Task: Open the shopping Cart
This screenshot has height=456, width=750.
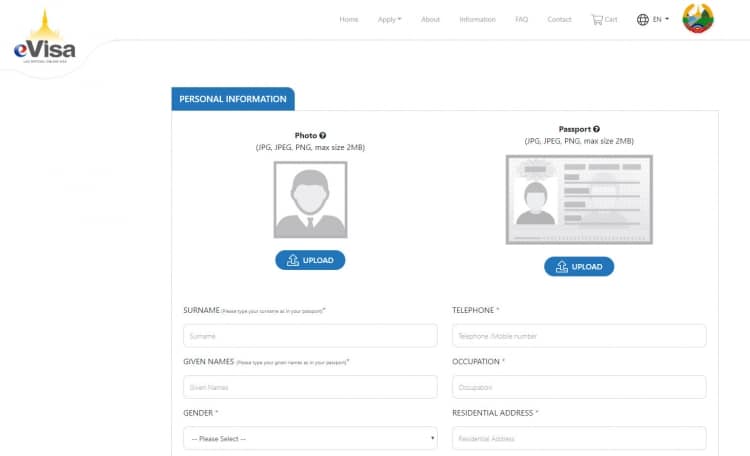Action: [604, 20]
